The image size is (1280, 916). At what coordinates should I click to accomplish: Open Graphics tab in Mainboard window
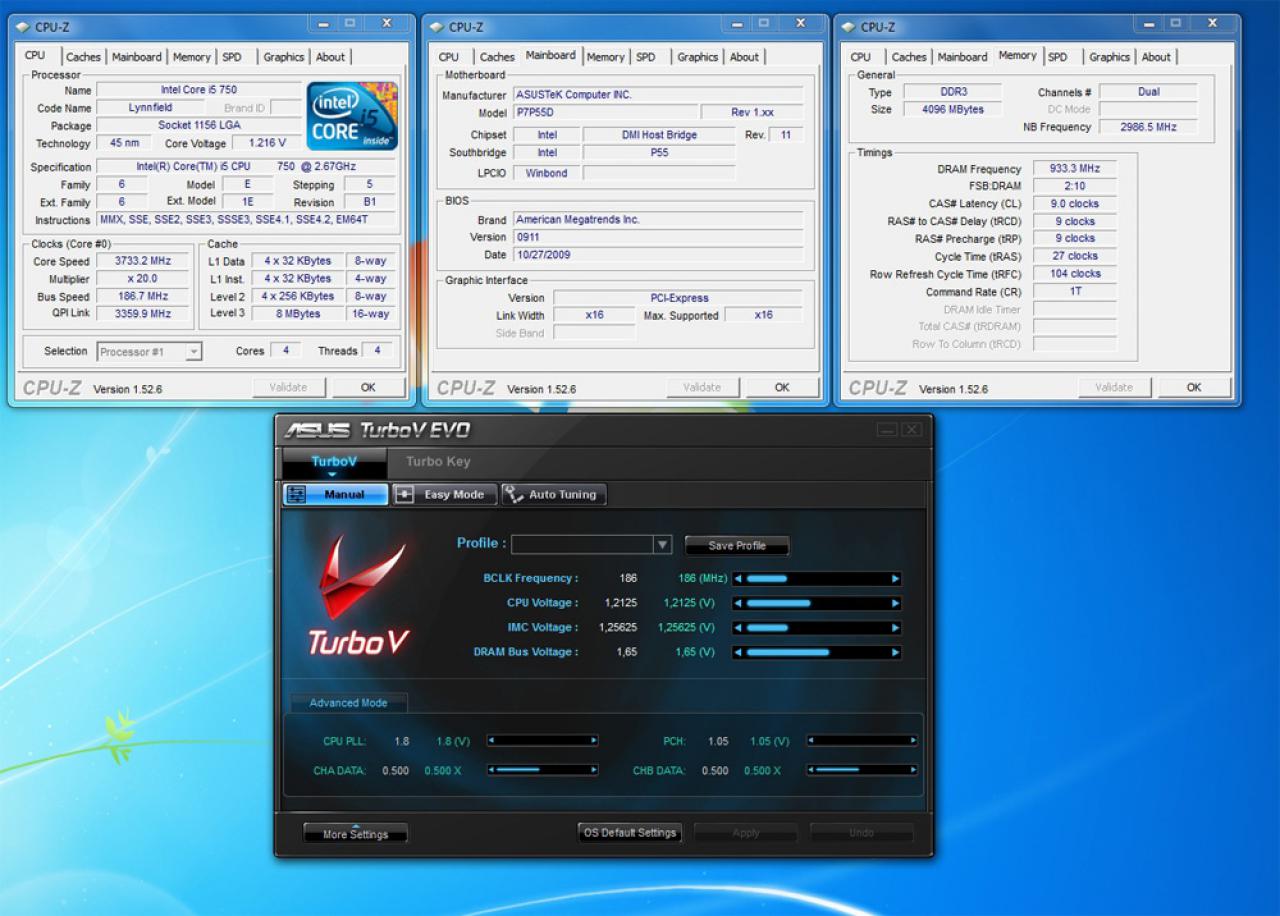tap(697, 57)
